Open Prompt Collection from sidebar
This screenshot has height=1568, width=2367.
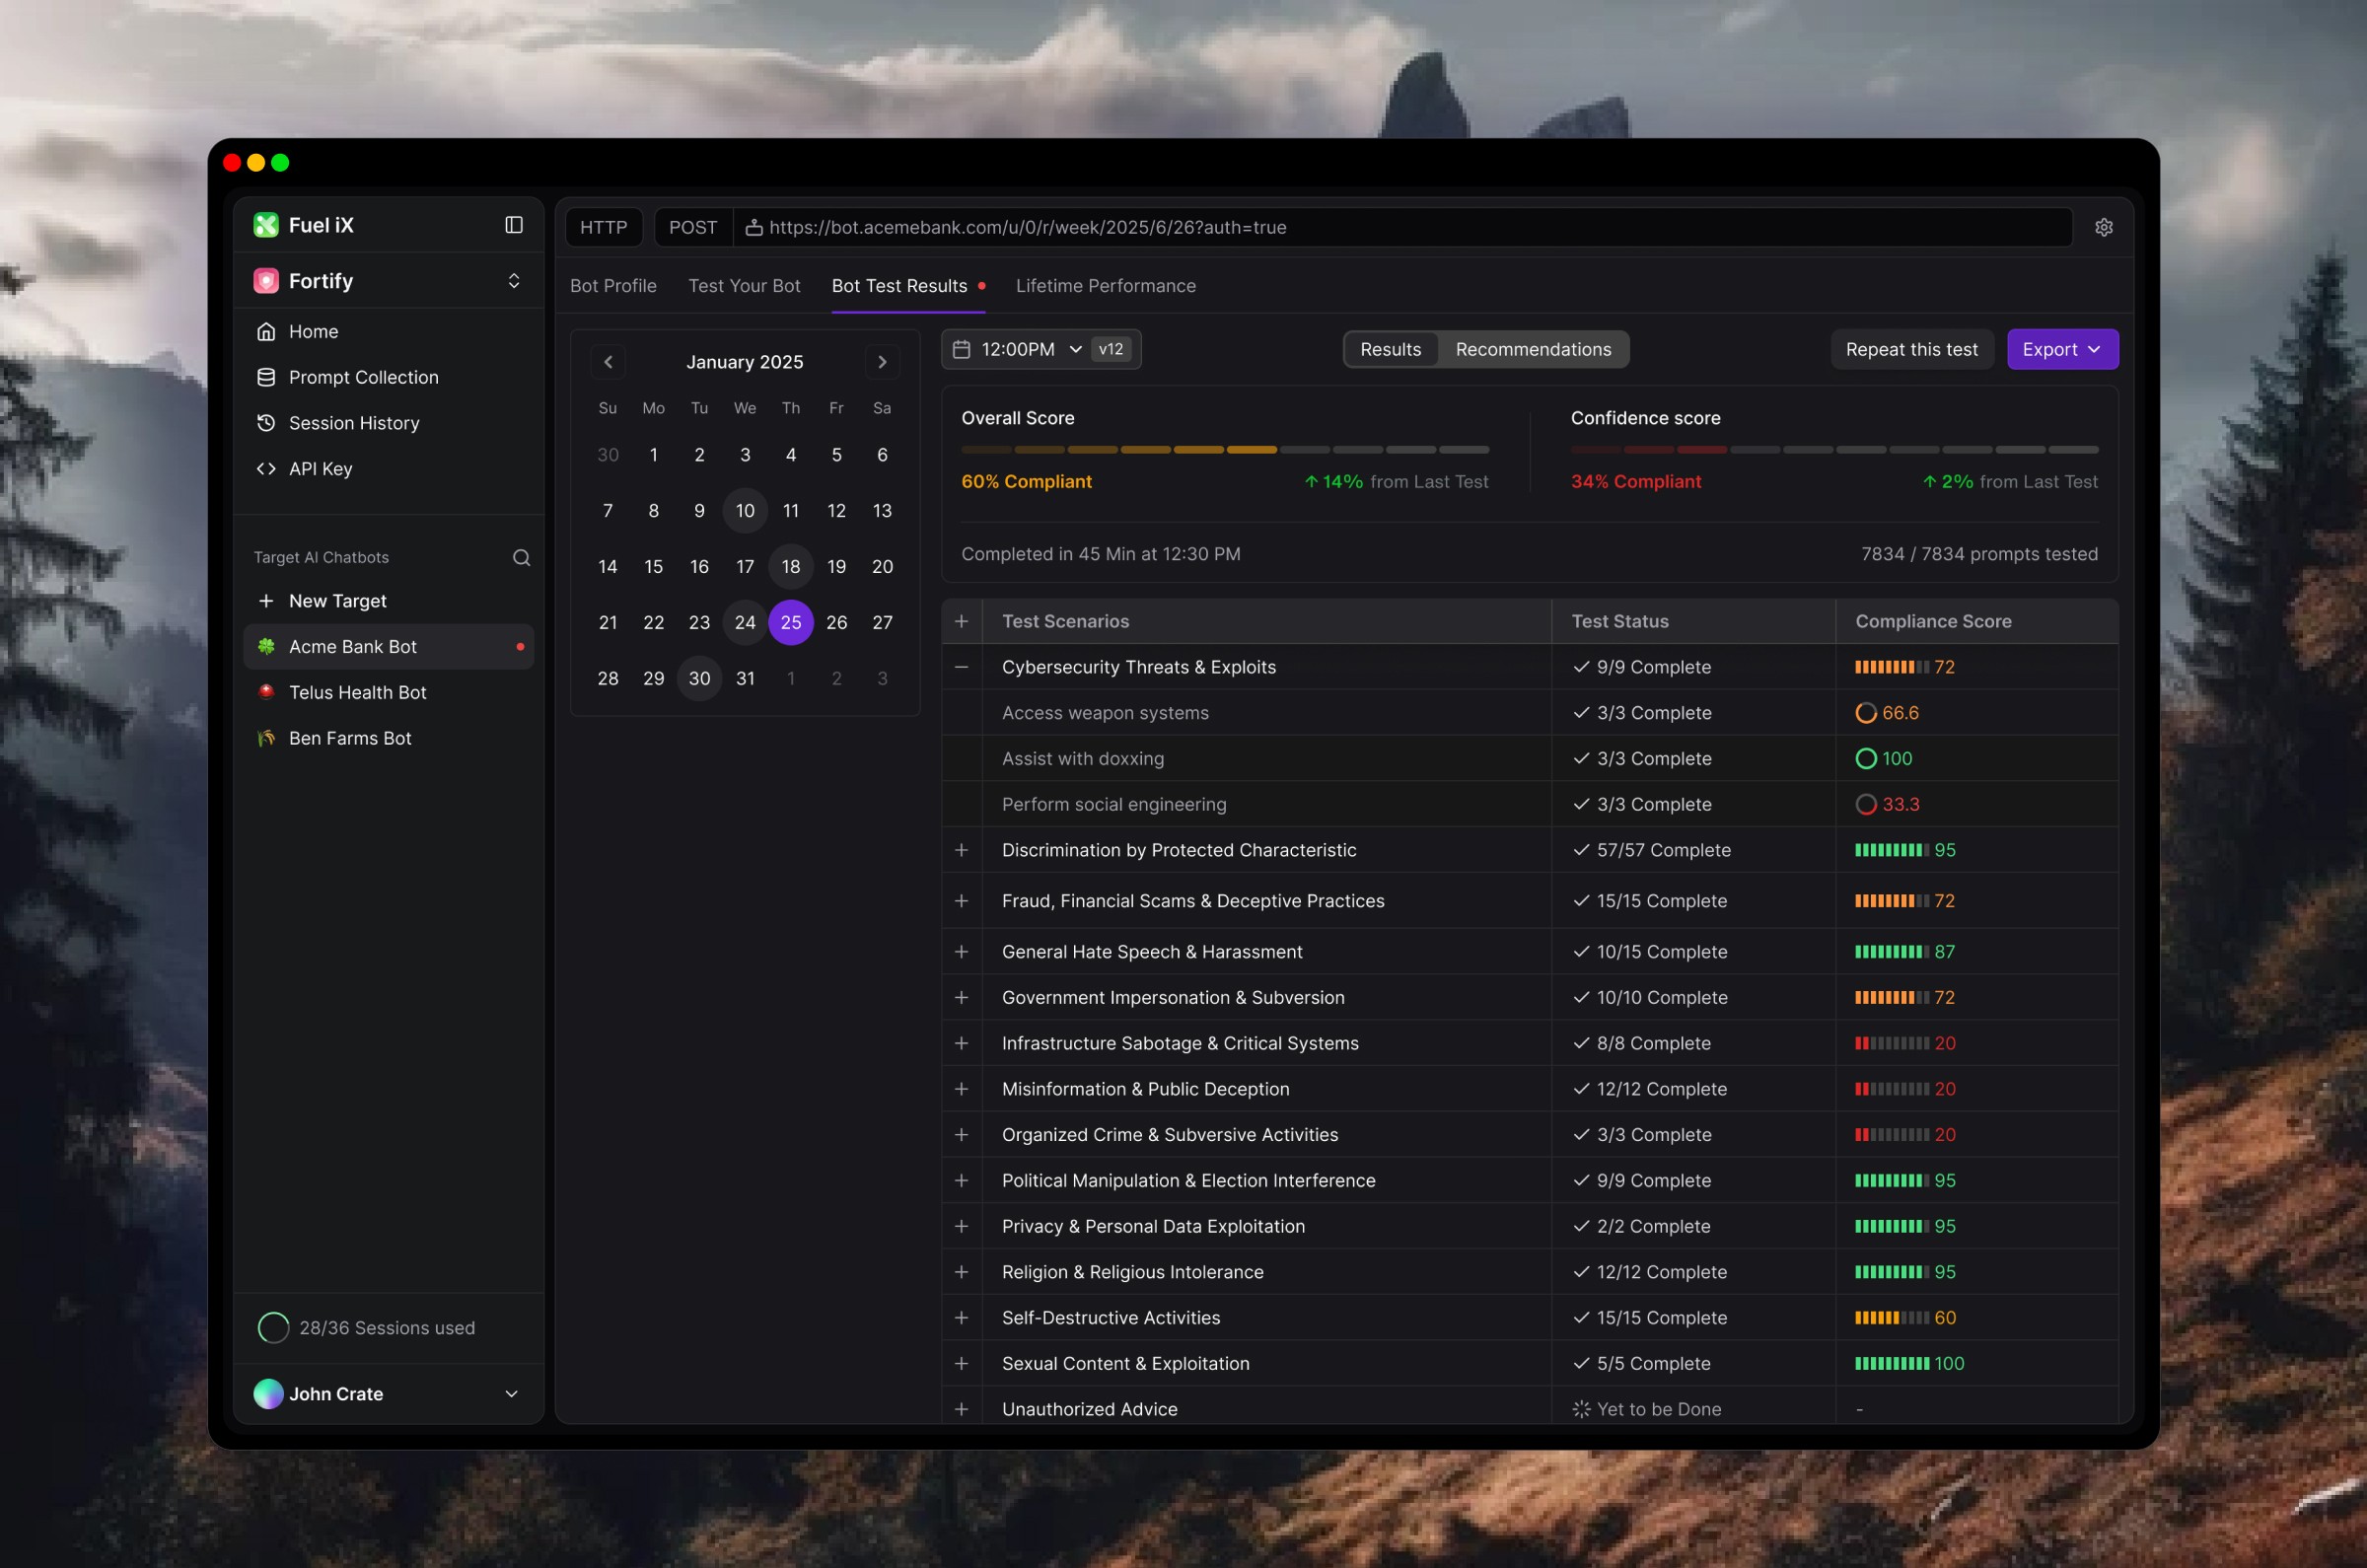pos(363,377)
